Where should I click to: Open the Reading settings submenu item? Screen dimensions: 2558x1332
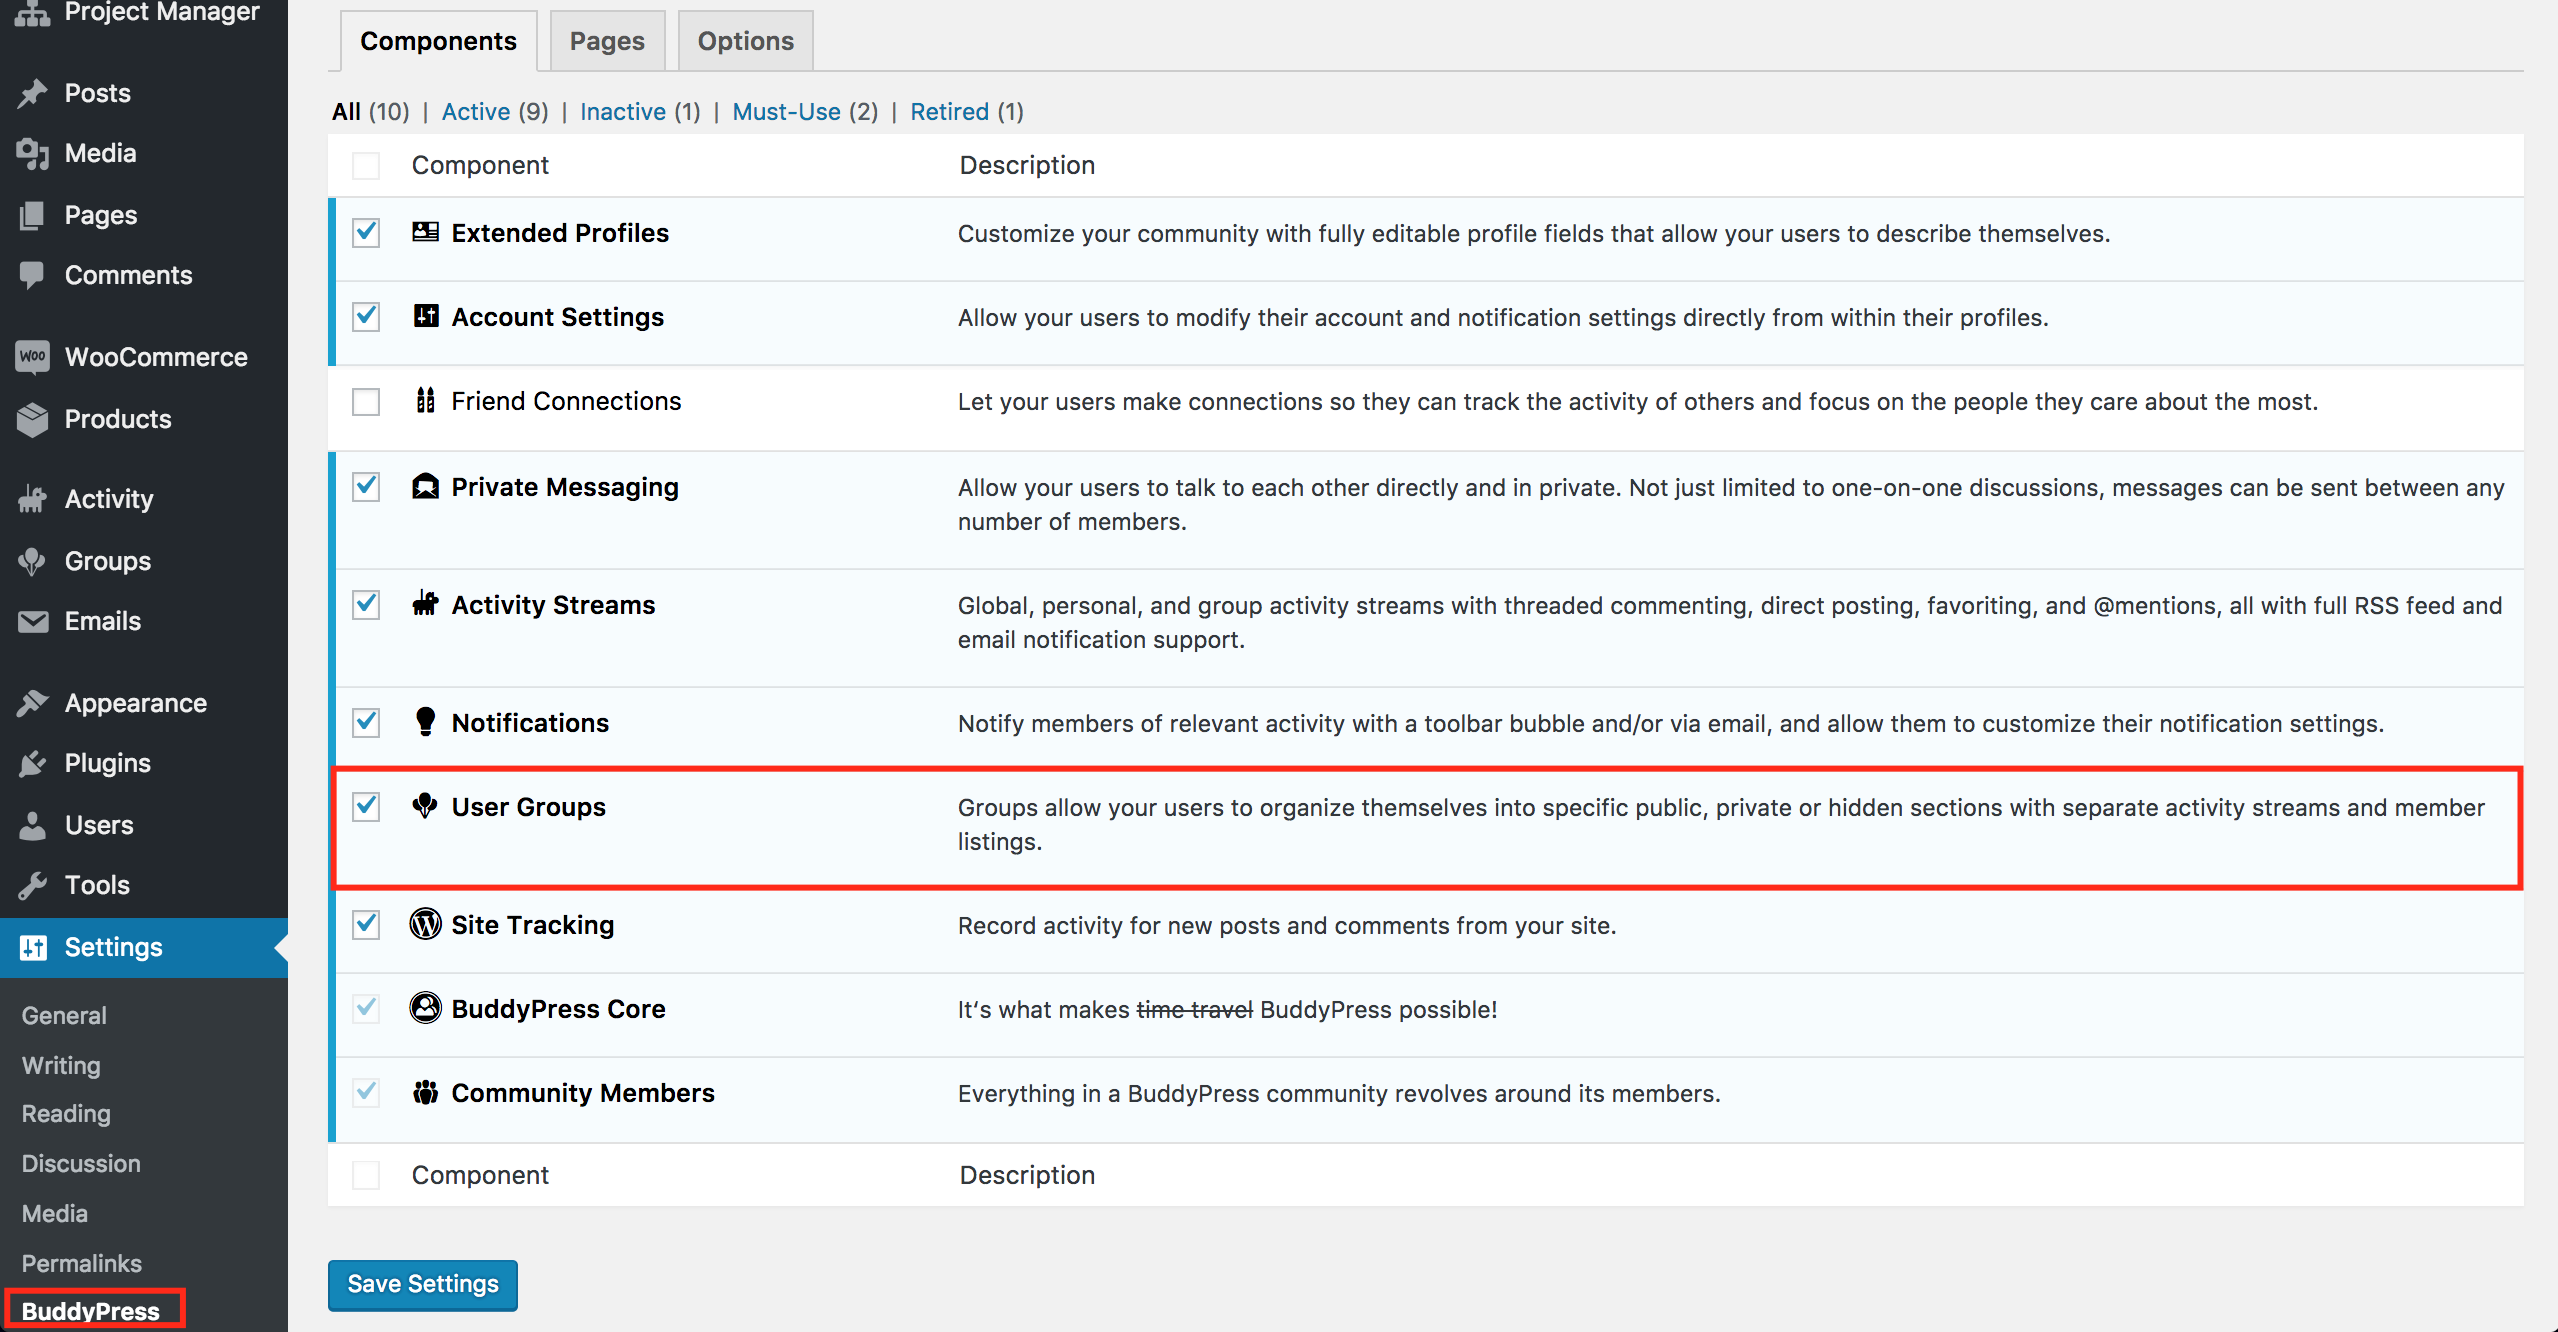66,1113
